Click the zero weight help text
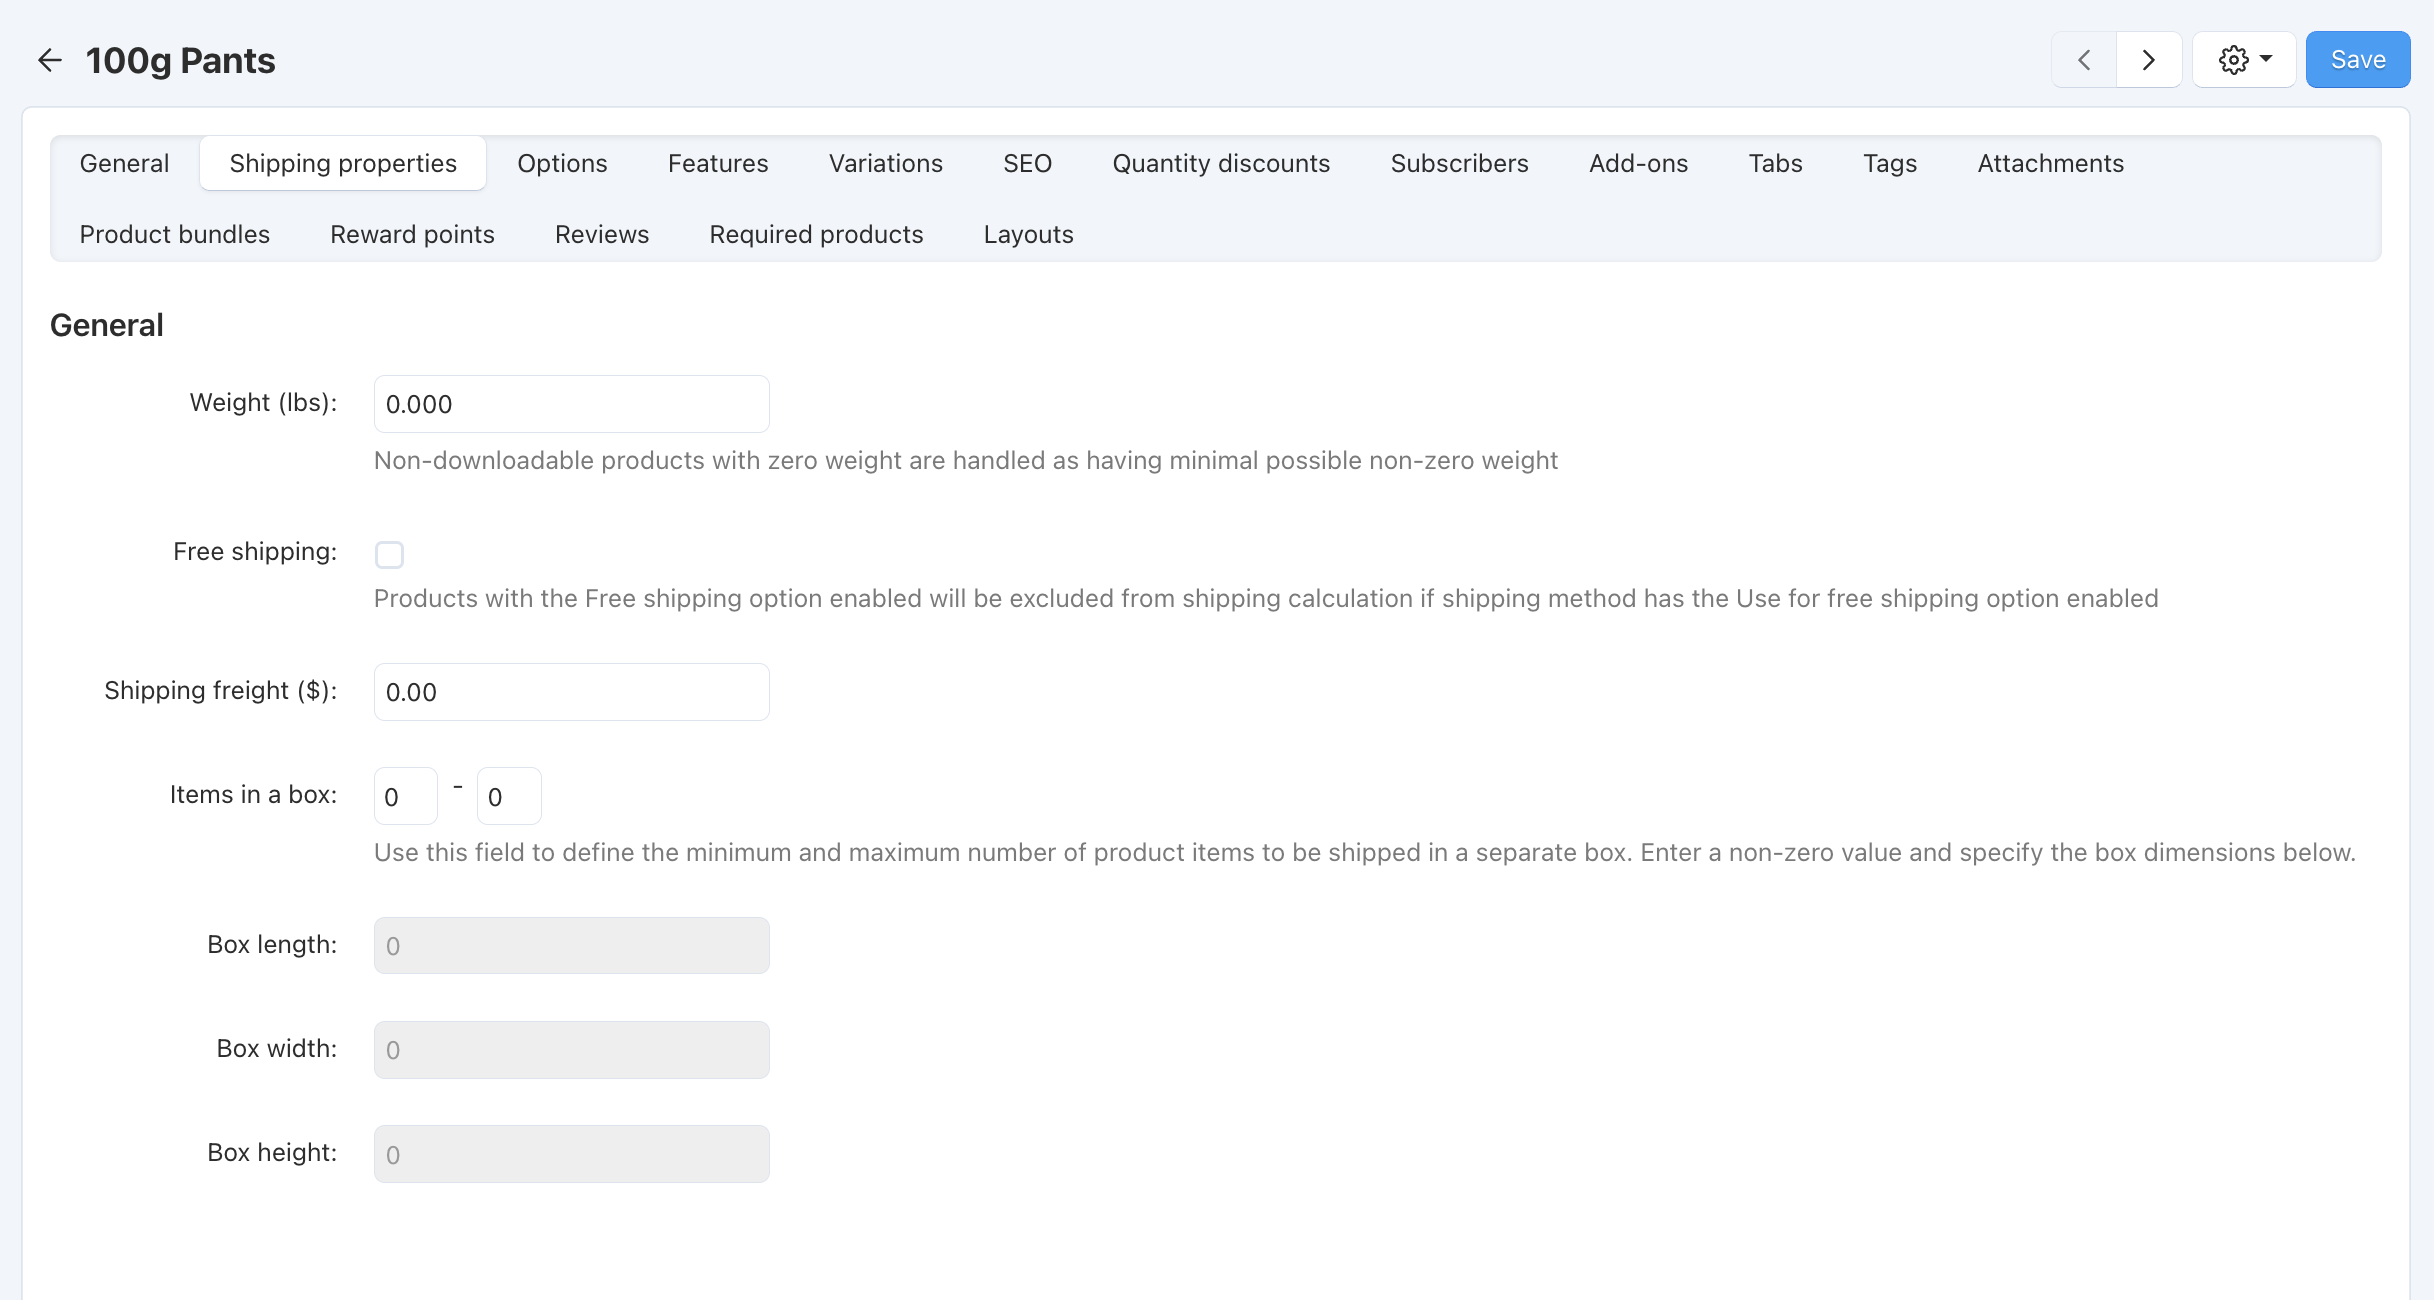This screenshot has height=1300, width=2434. [x=966, y=460]
